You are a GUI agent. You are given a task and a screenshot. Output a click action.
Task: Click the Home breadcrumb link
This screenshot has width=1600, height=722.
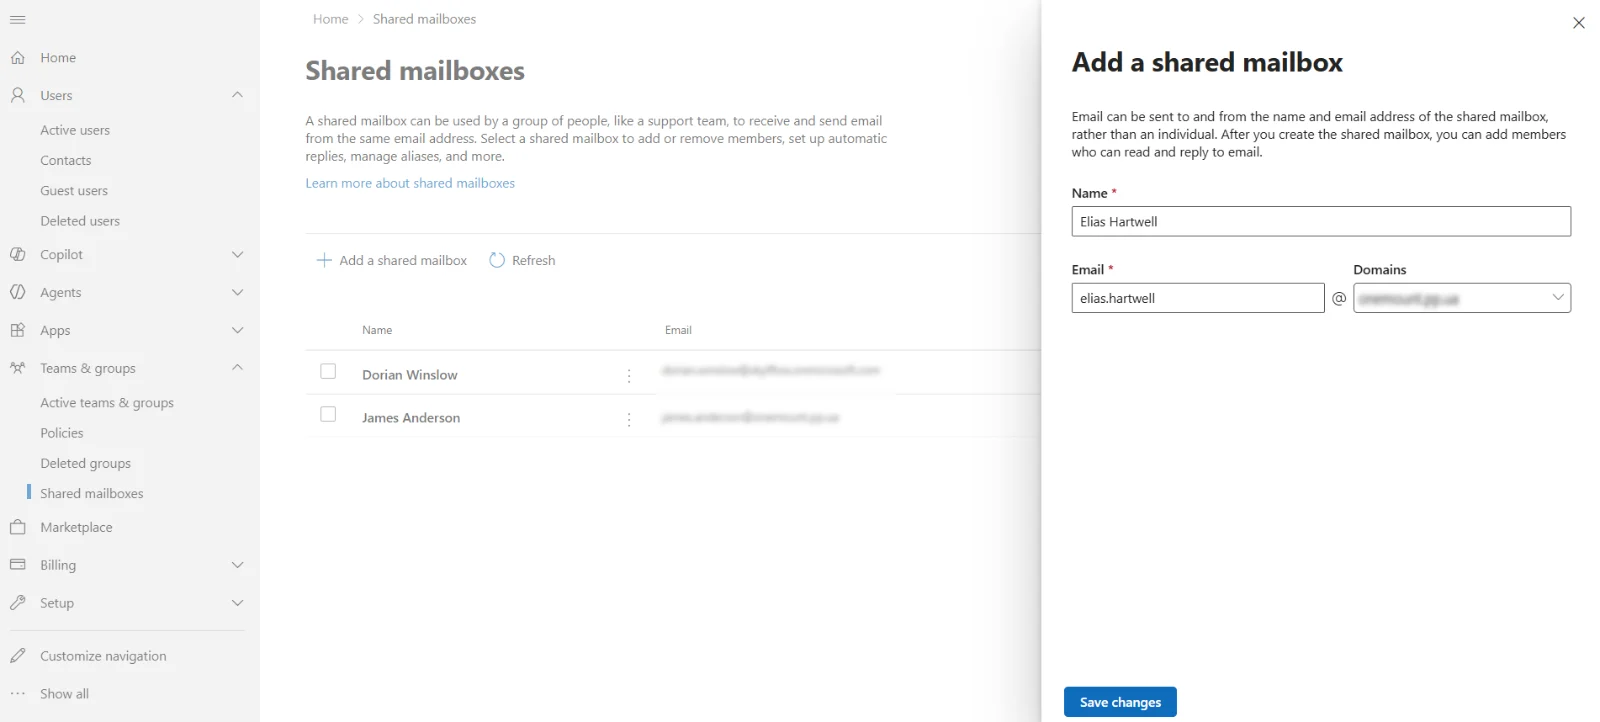pyautogui.click(x=330, y=19)
